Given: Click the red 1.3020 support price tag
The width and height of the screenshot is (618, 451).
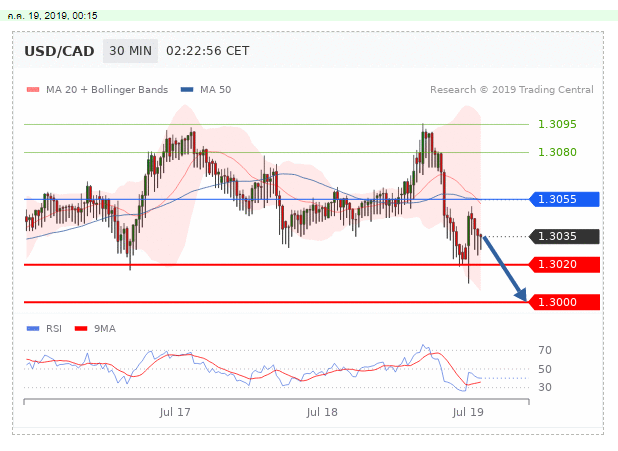Looking at the screenshot, I should coord(564,264).
